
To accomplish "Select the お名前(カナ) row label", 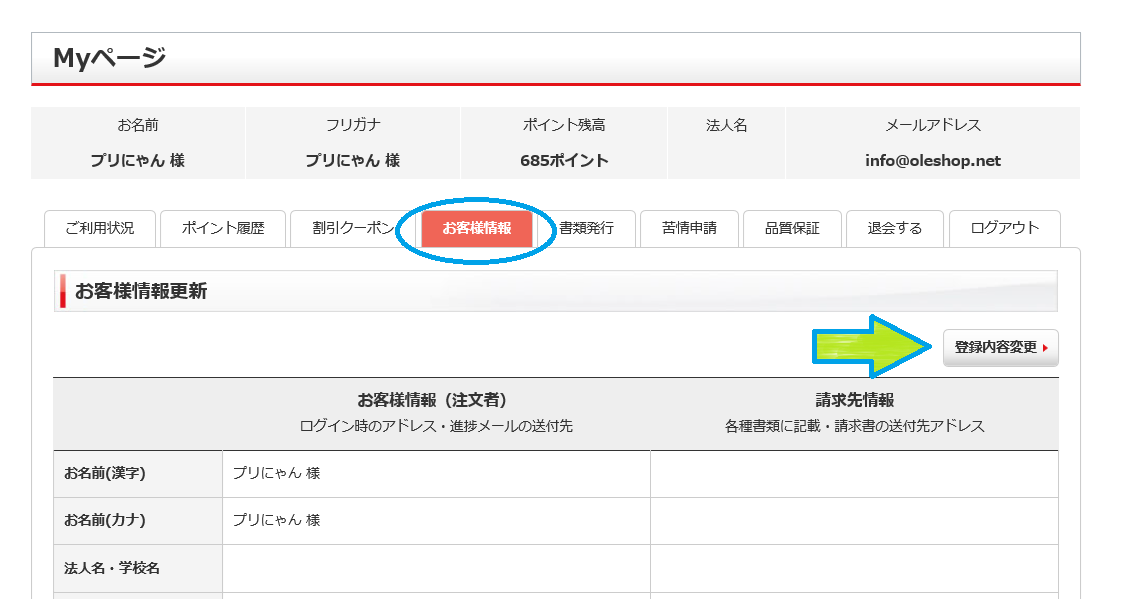I will [106, 520].
